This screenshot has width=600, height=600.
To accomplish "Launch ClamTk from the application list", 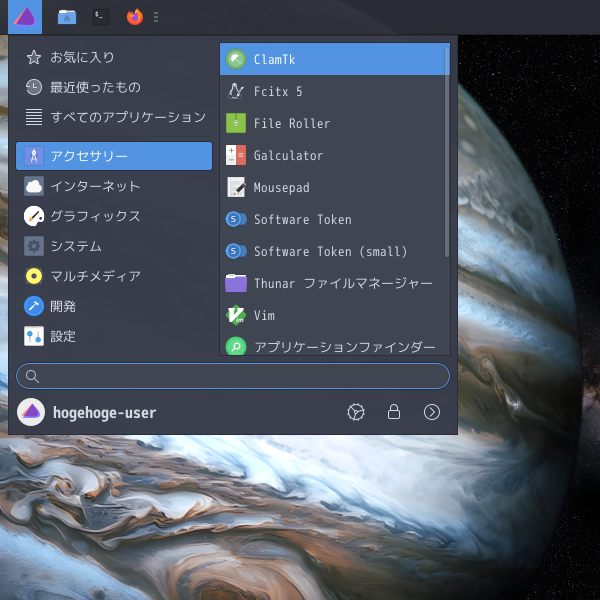I will coord(334,59).
